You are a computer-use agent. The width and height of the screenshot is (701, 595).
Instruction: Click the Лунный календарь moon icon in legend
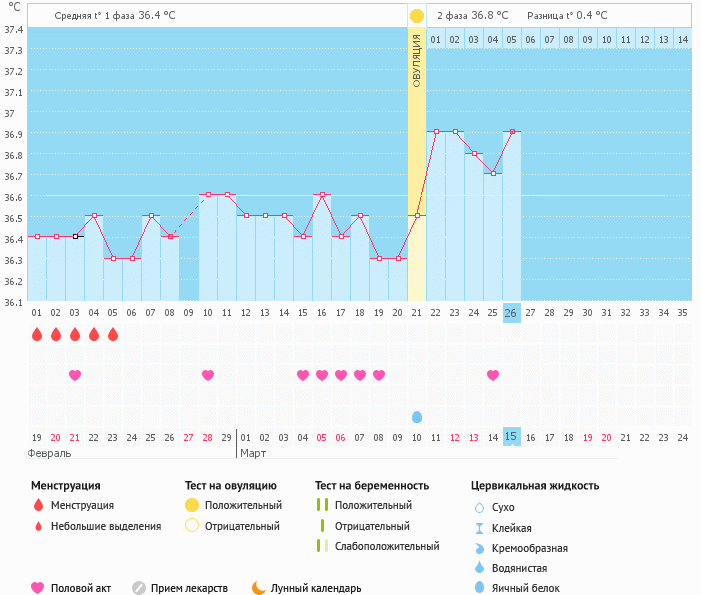(259, 588)
